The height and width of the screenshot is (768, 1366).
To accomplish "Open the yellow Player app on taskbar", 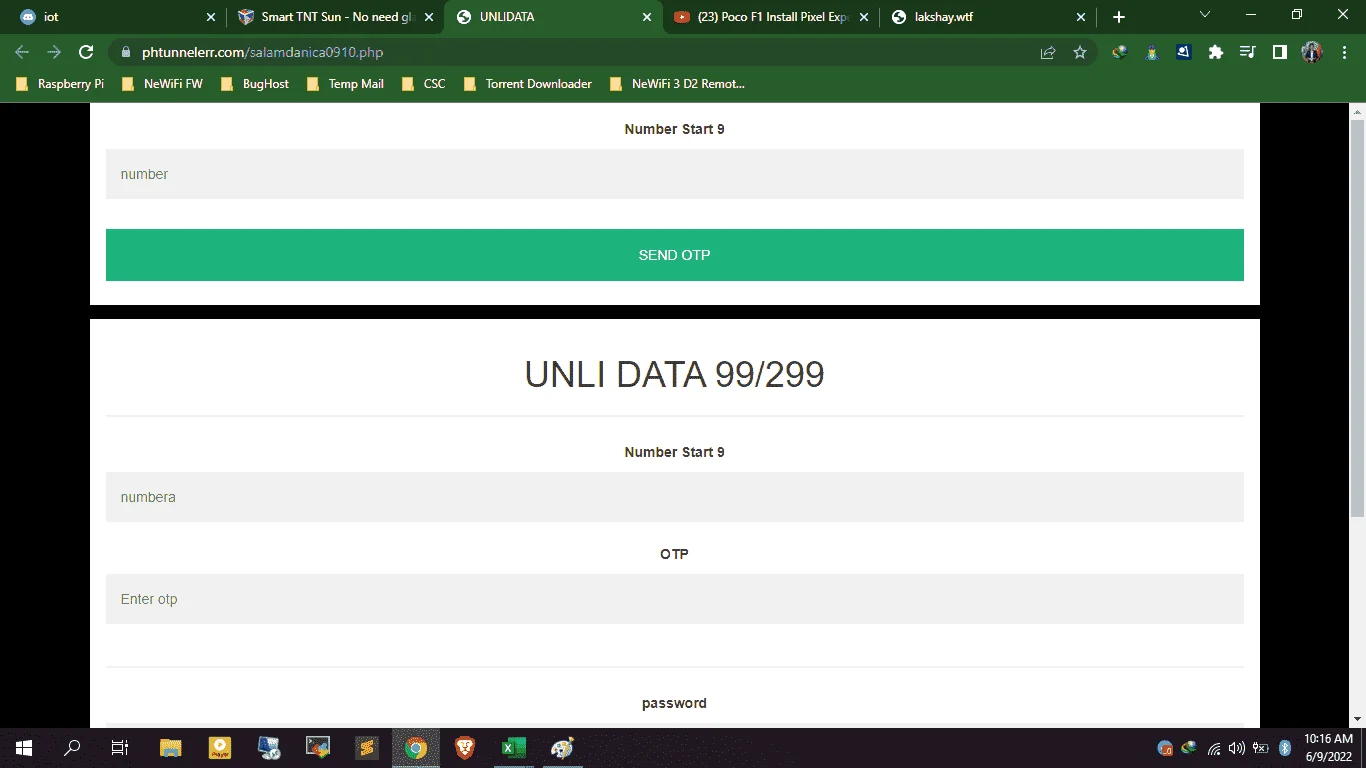I will coord(220,748).
